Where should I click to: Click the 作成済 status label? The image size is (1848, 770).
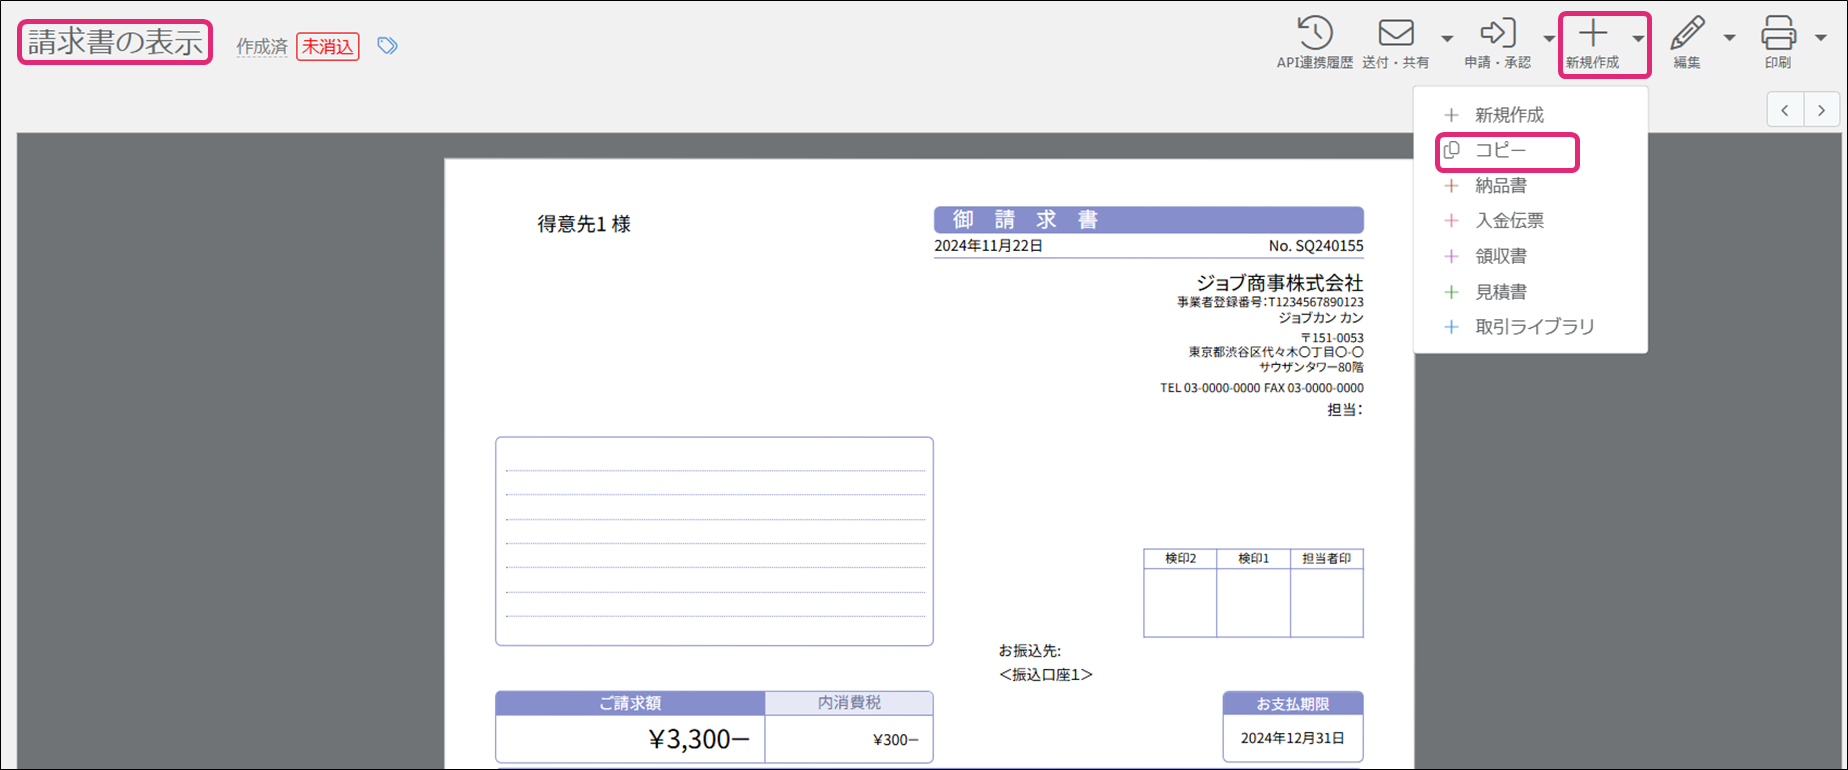pyautogui.click(x=262, y=47)
